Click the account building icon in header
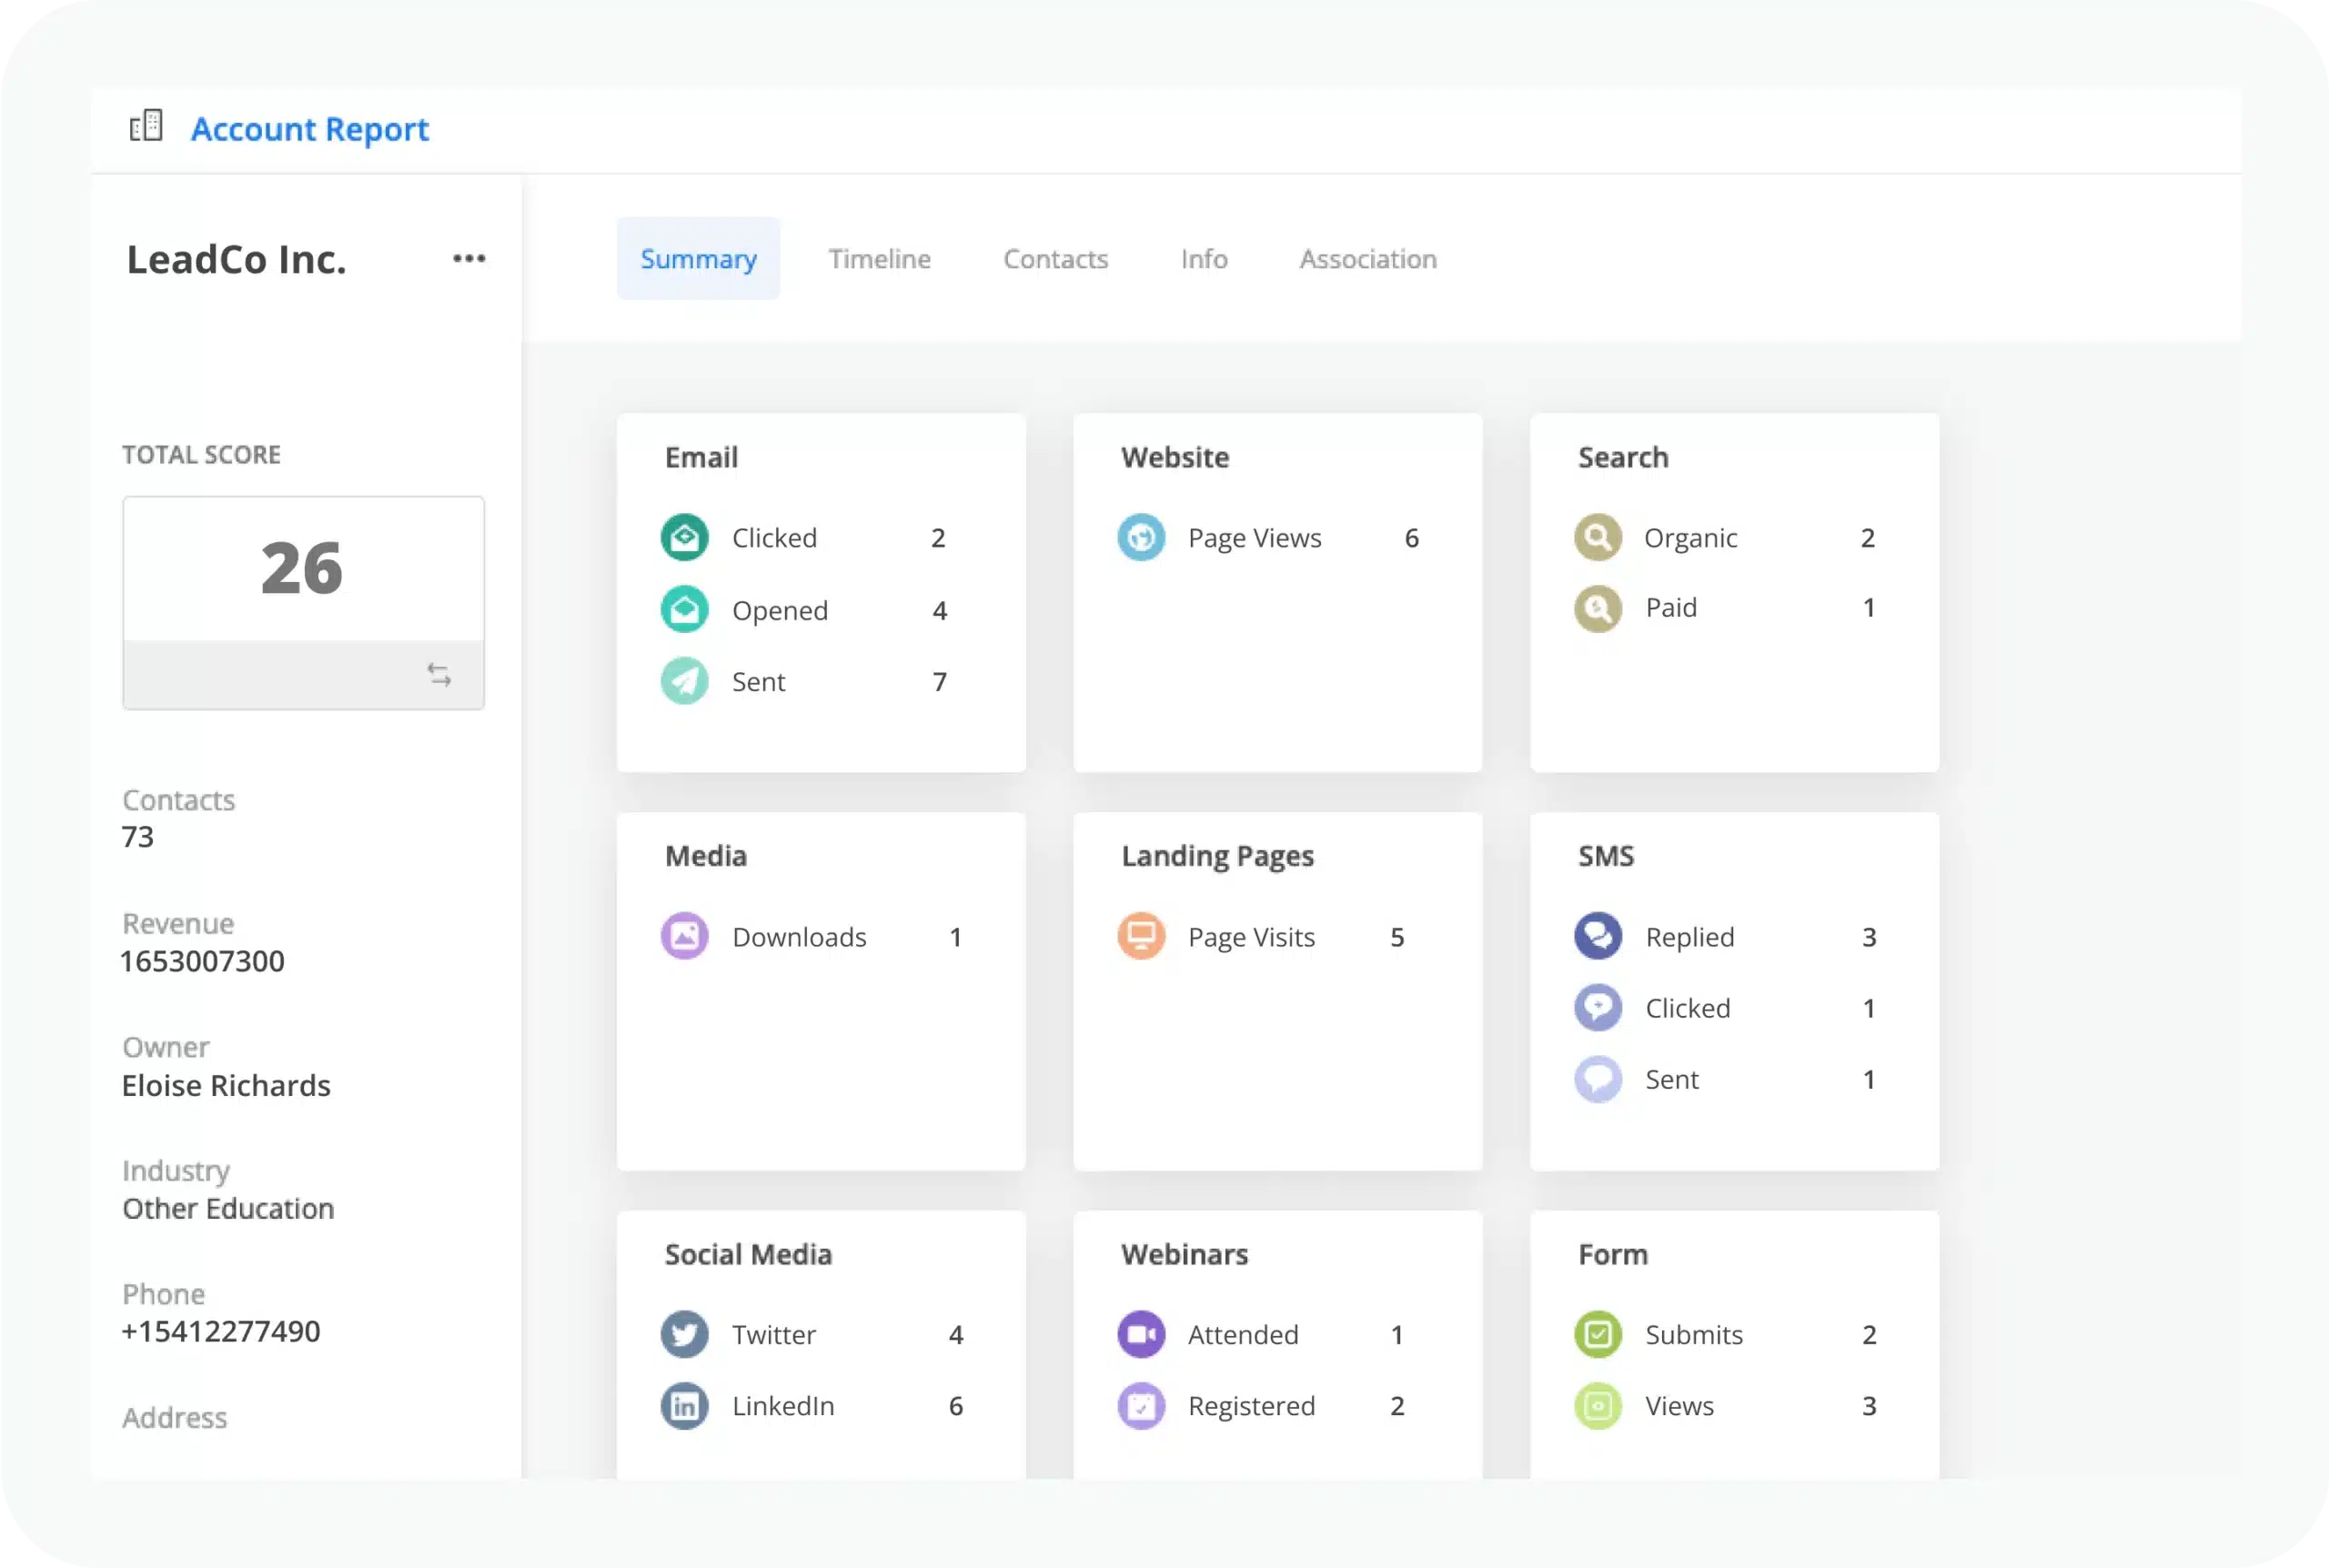 coord(146,126)
